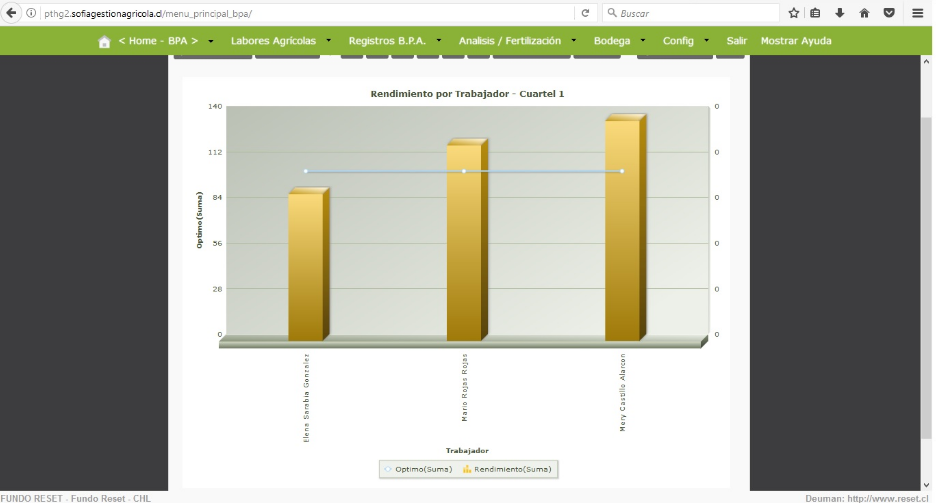Click the browser home icon in toolbar
The width and height of the screenshot is (936, 503).
pos(864,13)
